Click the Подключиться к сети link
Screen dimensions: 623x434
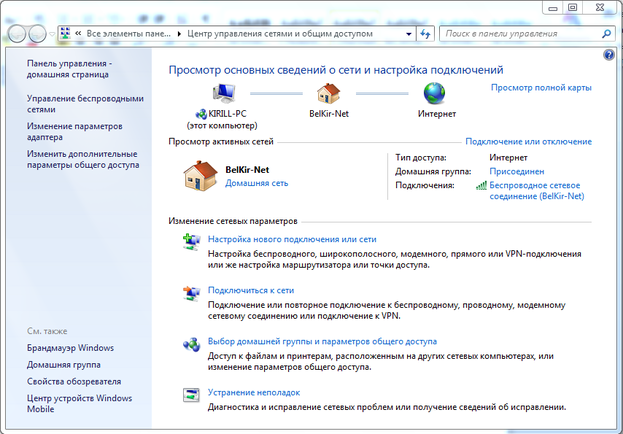pos(251,290)
